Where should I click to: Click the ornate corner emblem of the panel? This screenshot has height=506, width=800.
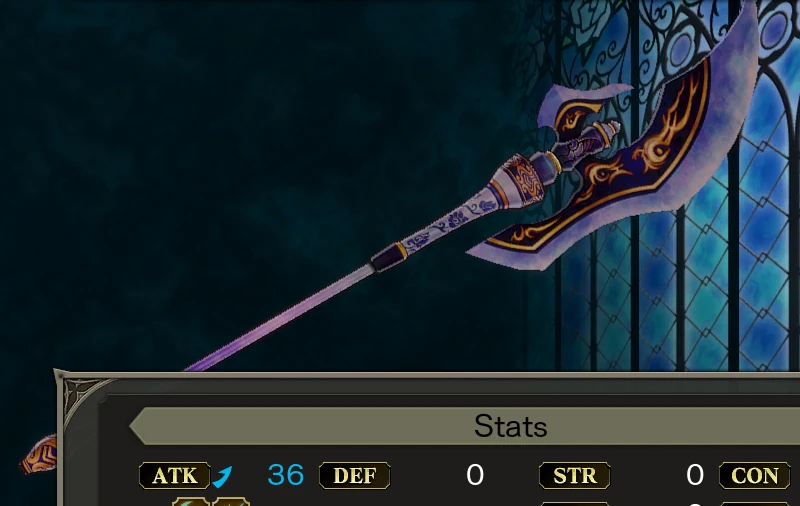pos(82,398)
